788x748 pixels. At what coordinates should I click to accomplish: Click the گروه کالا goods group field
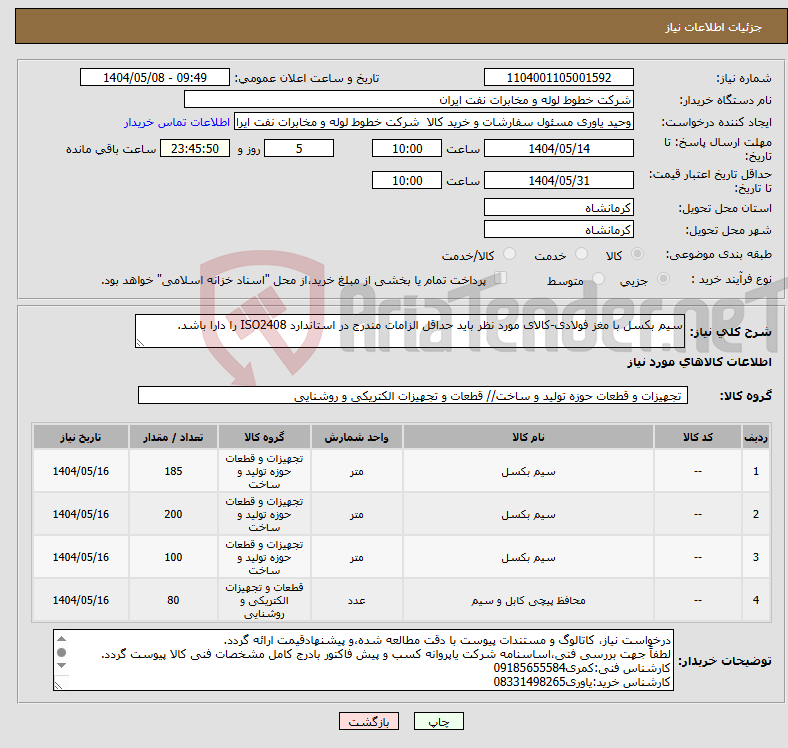click(413, 395)
